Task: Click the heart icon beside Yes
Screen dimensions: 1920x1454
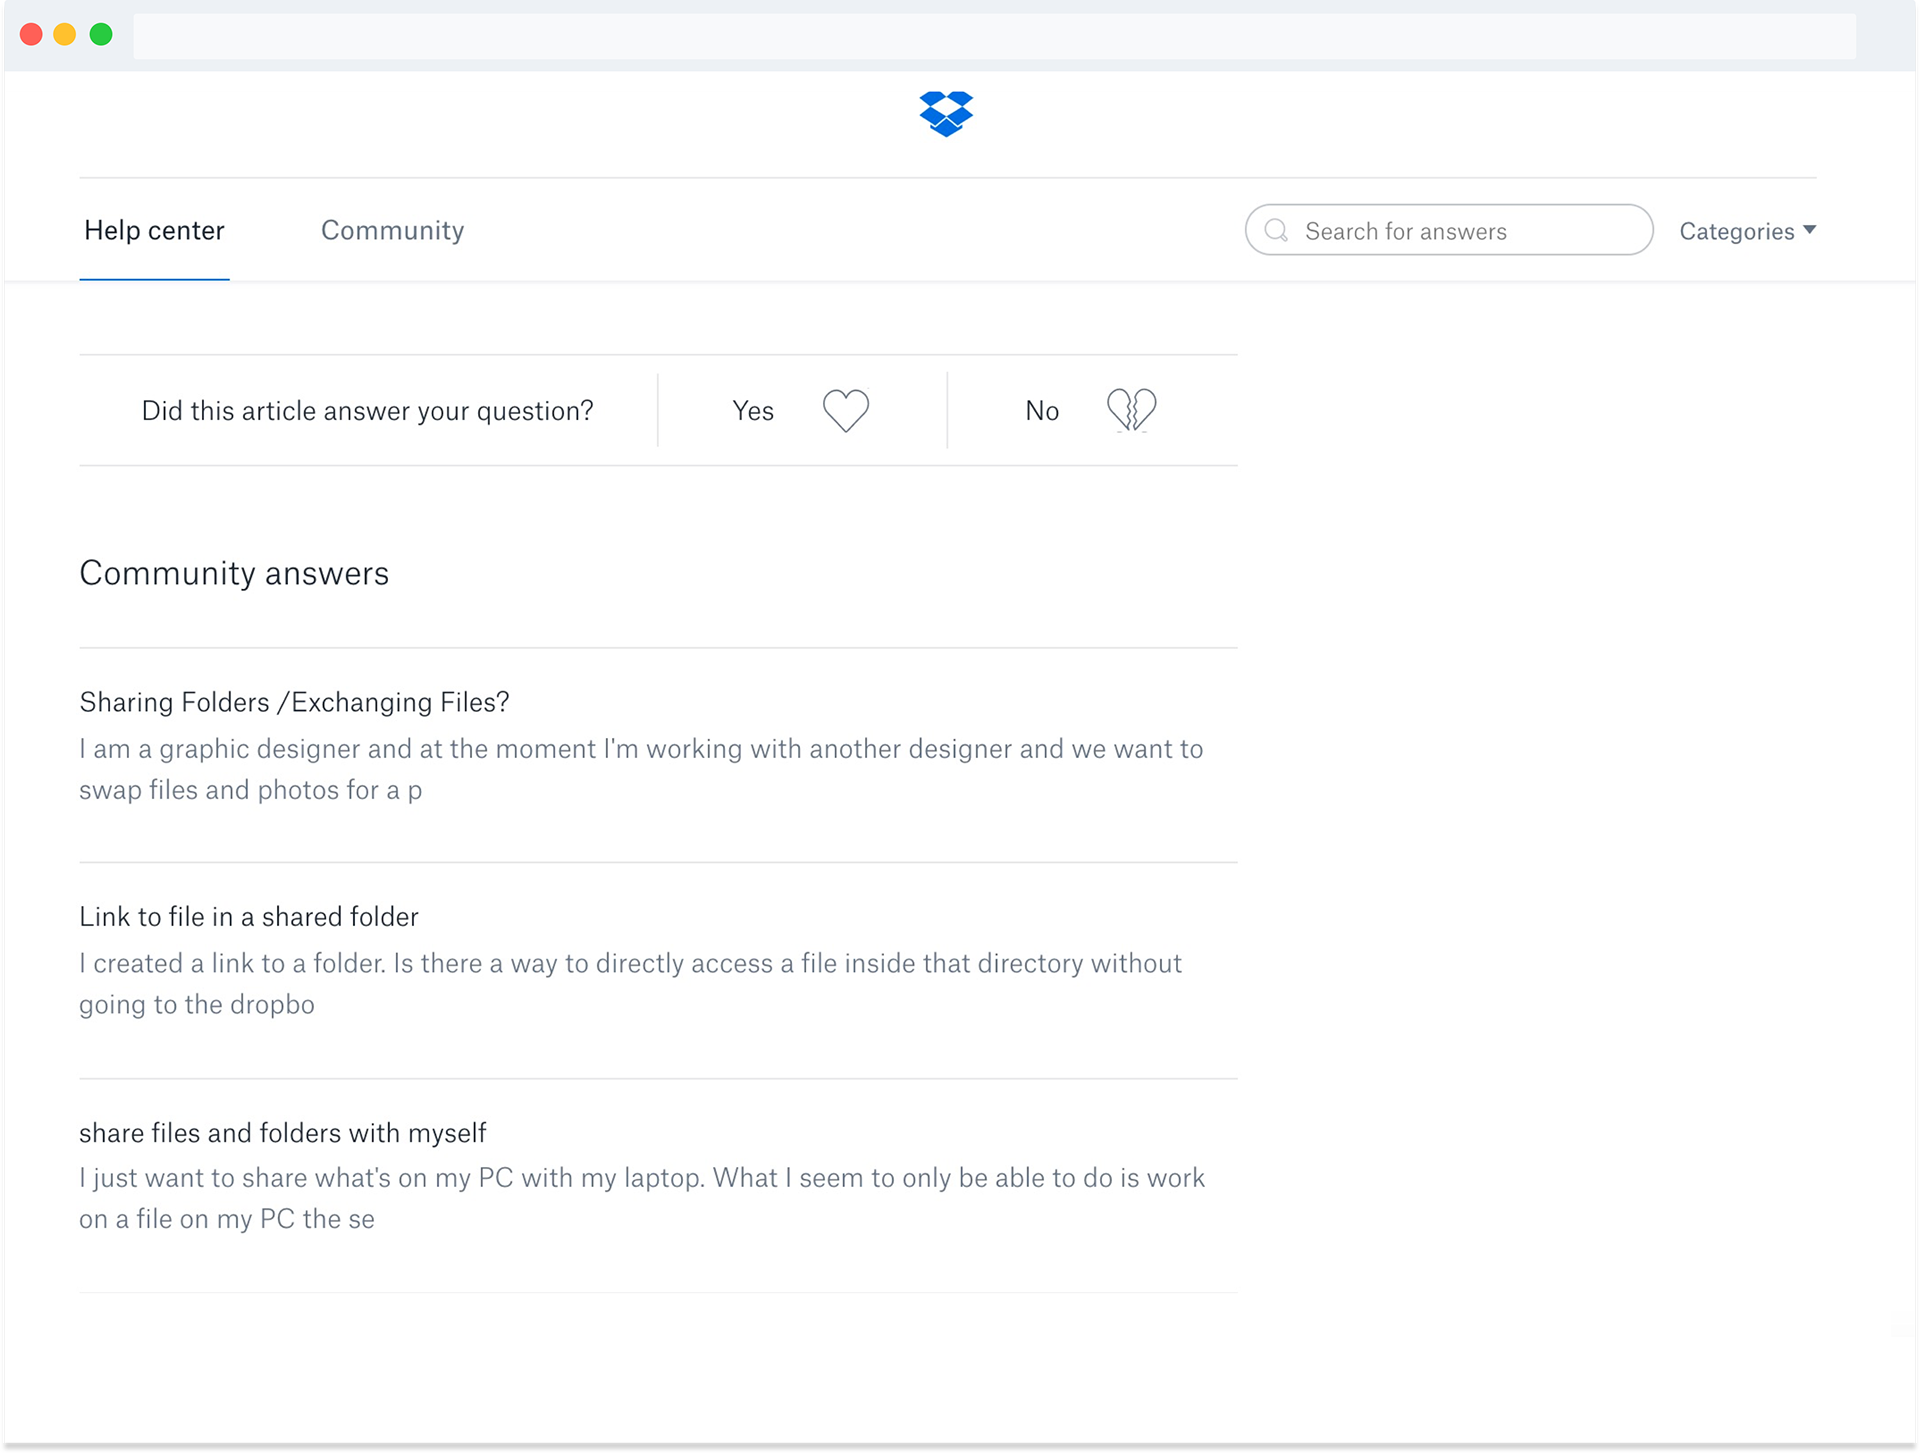Action: 846,410
